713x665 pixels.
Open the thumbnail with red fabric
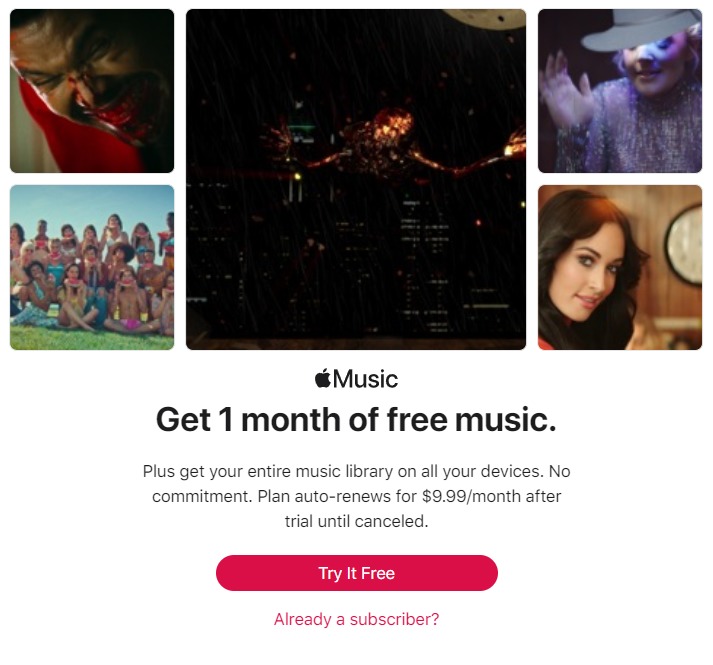92,91
